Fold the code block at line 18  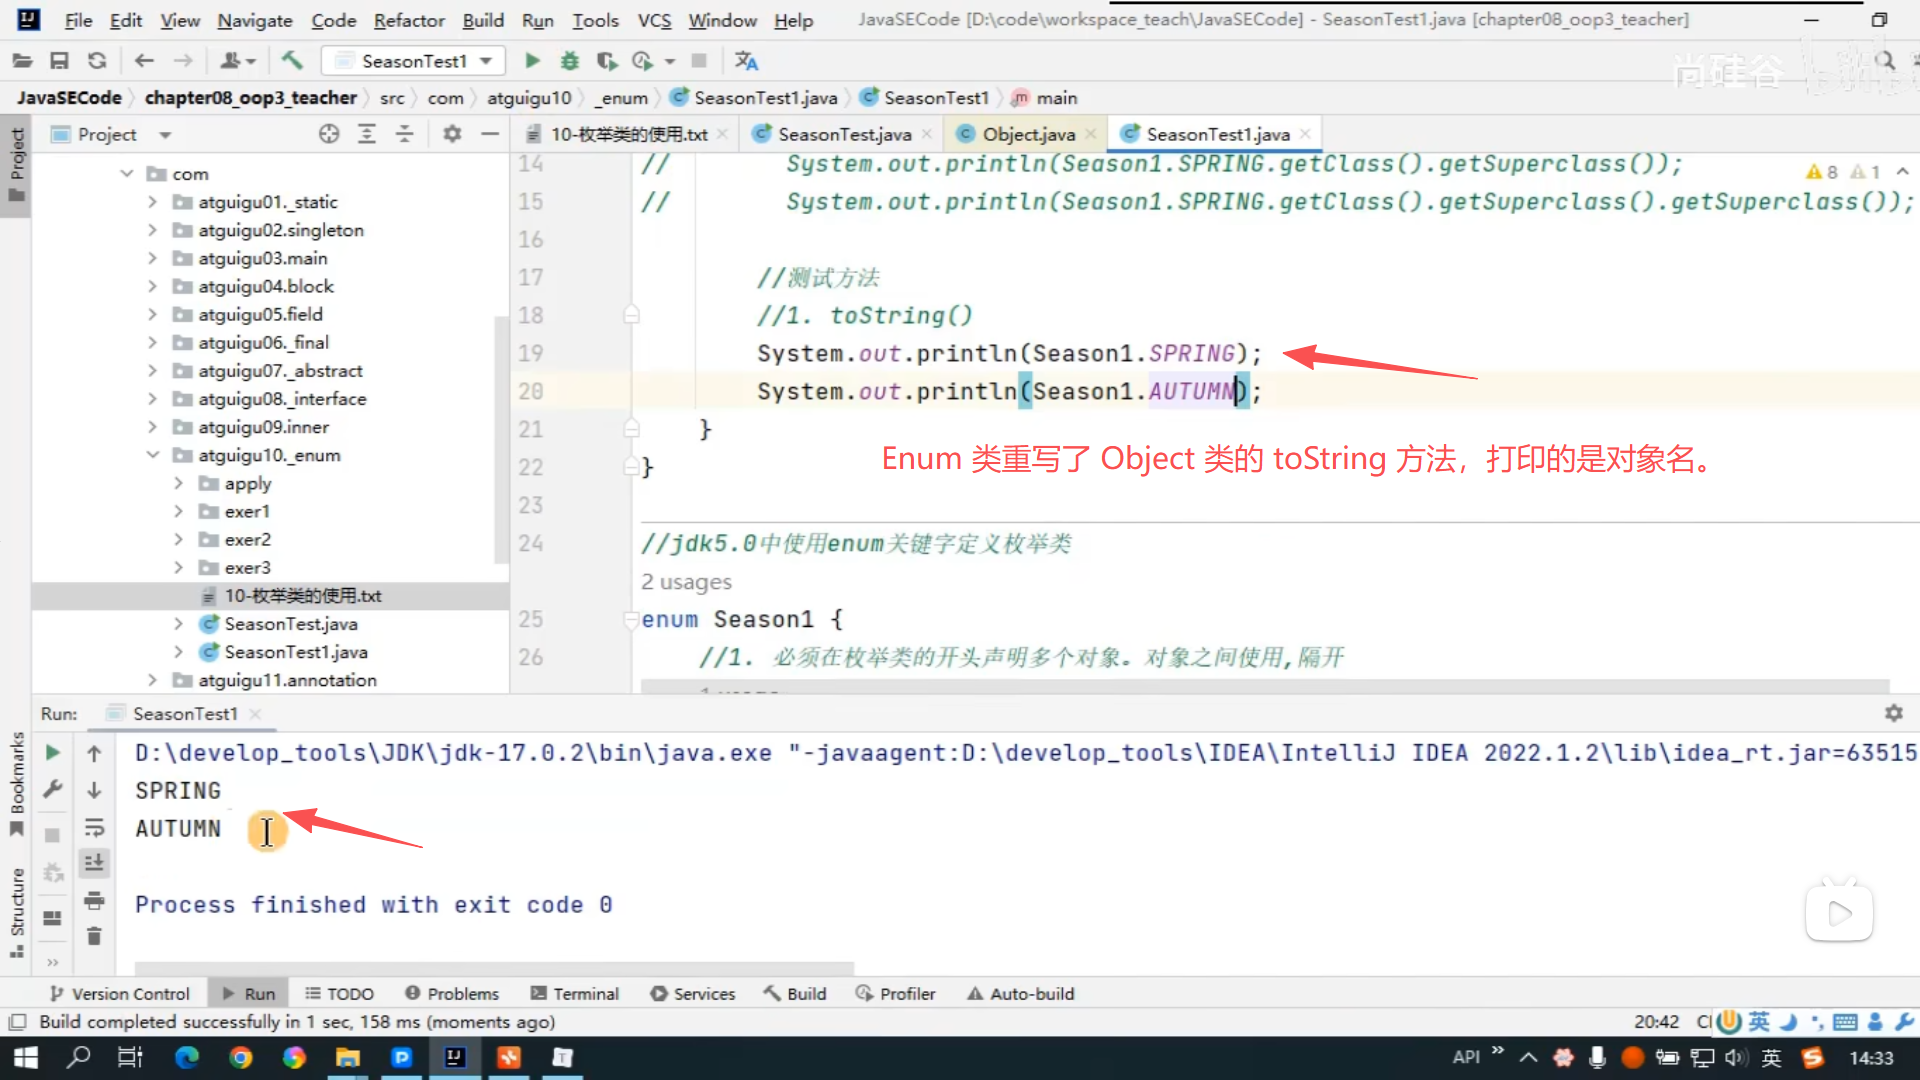coord(631,315)
